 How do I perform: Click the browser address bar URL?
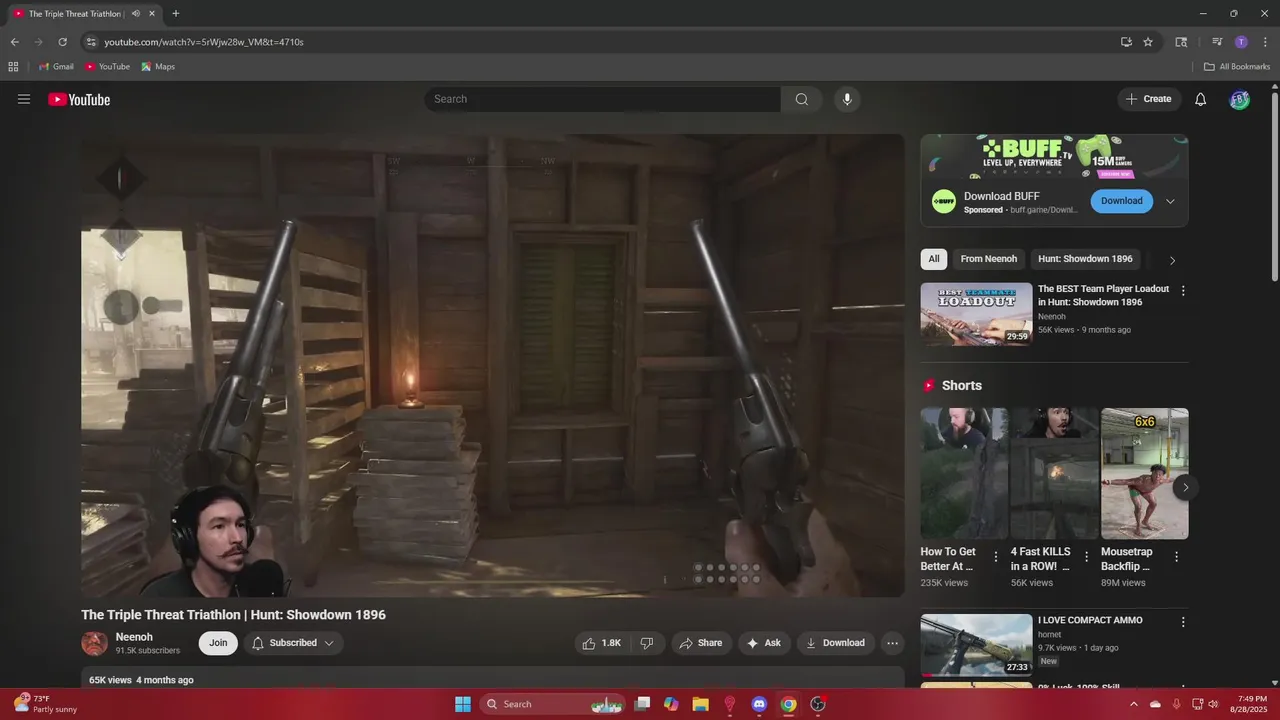(204, 42)
